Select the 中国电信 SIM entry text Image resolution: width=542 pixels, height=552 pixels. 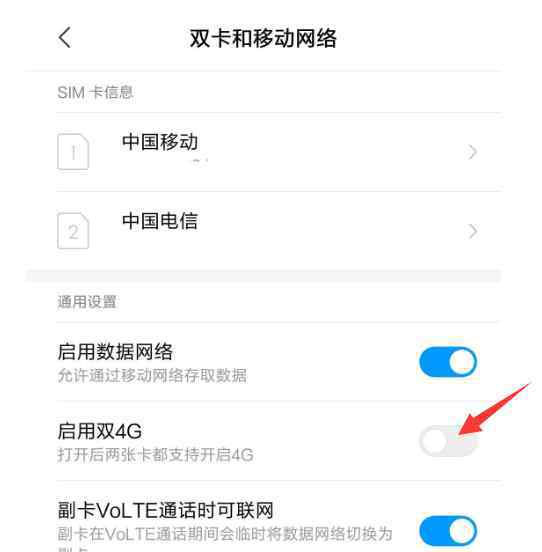pyautogui.click(x=160, y=221)
